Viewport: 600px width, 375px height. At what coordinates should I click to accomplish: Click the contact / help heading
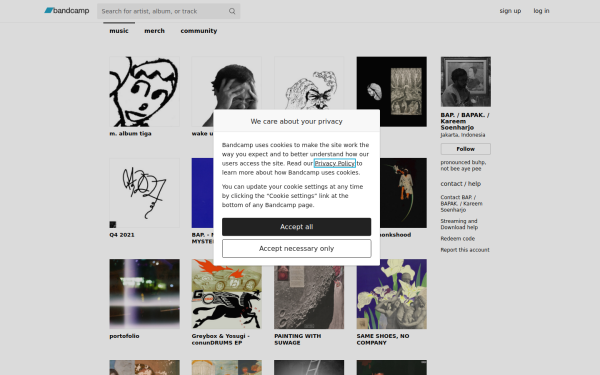click(461, 184)
